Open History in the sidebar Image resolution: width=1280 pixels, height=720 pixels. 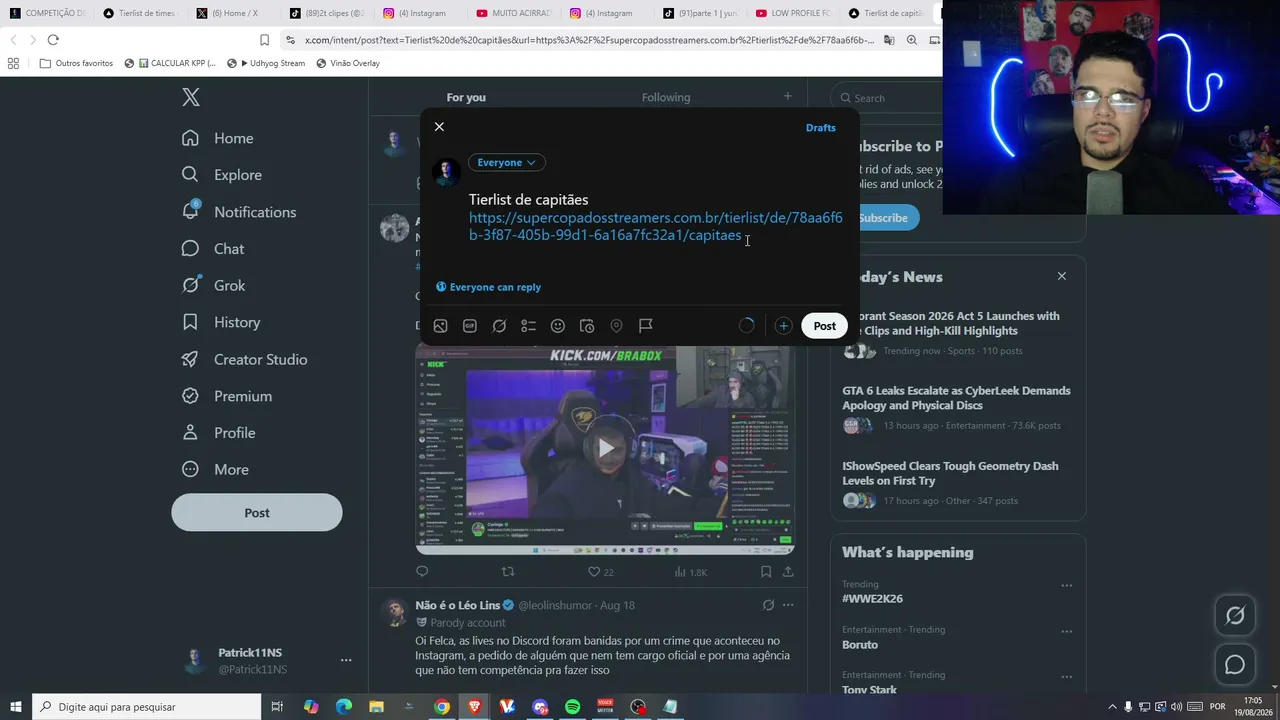[221, 322]
